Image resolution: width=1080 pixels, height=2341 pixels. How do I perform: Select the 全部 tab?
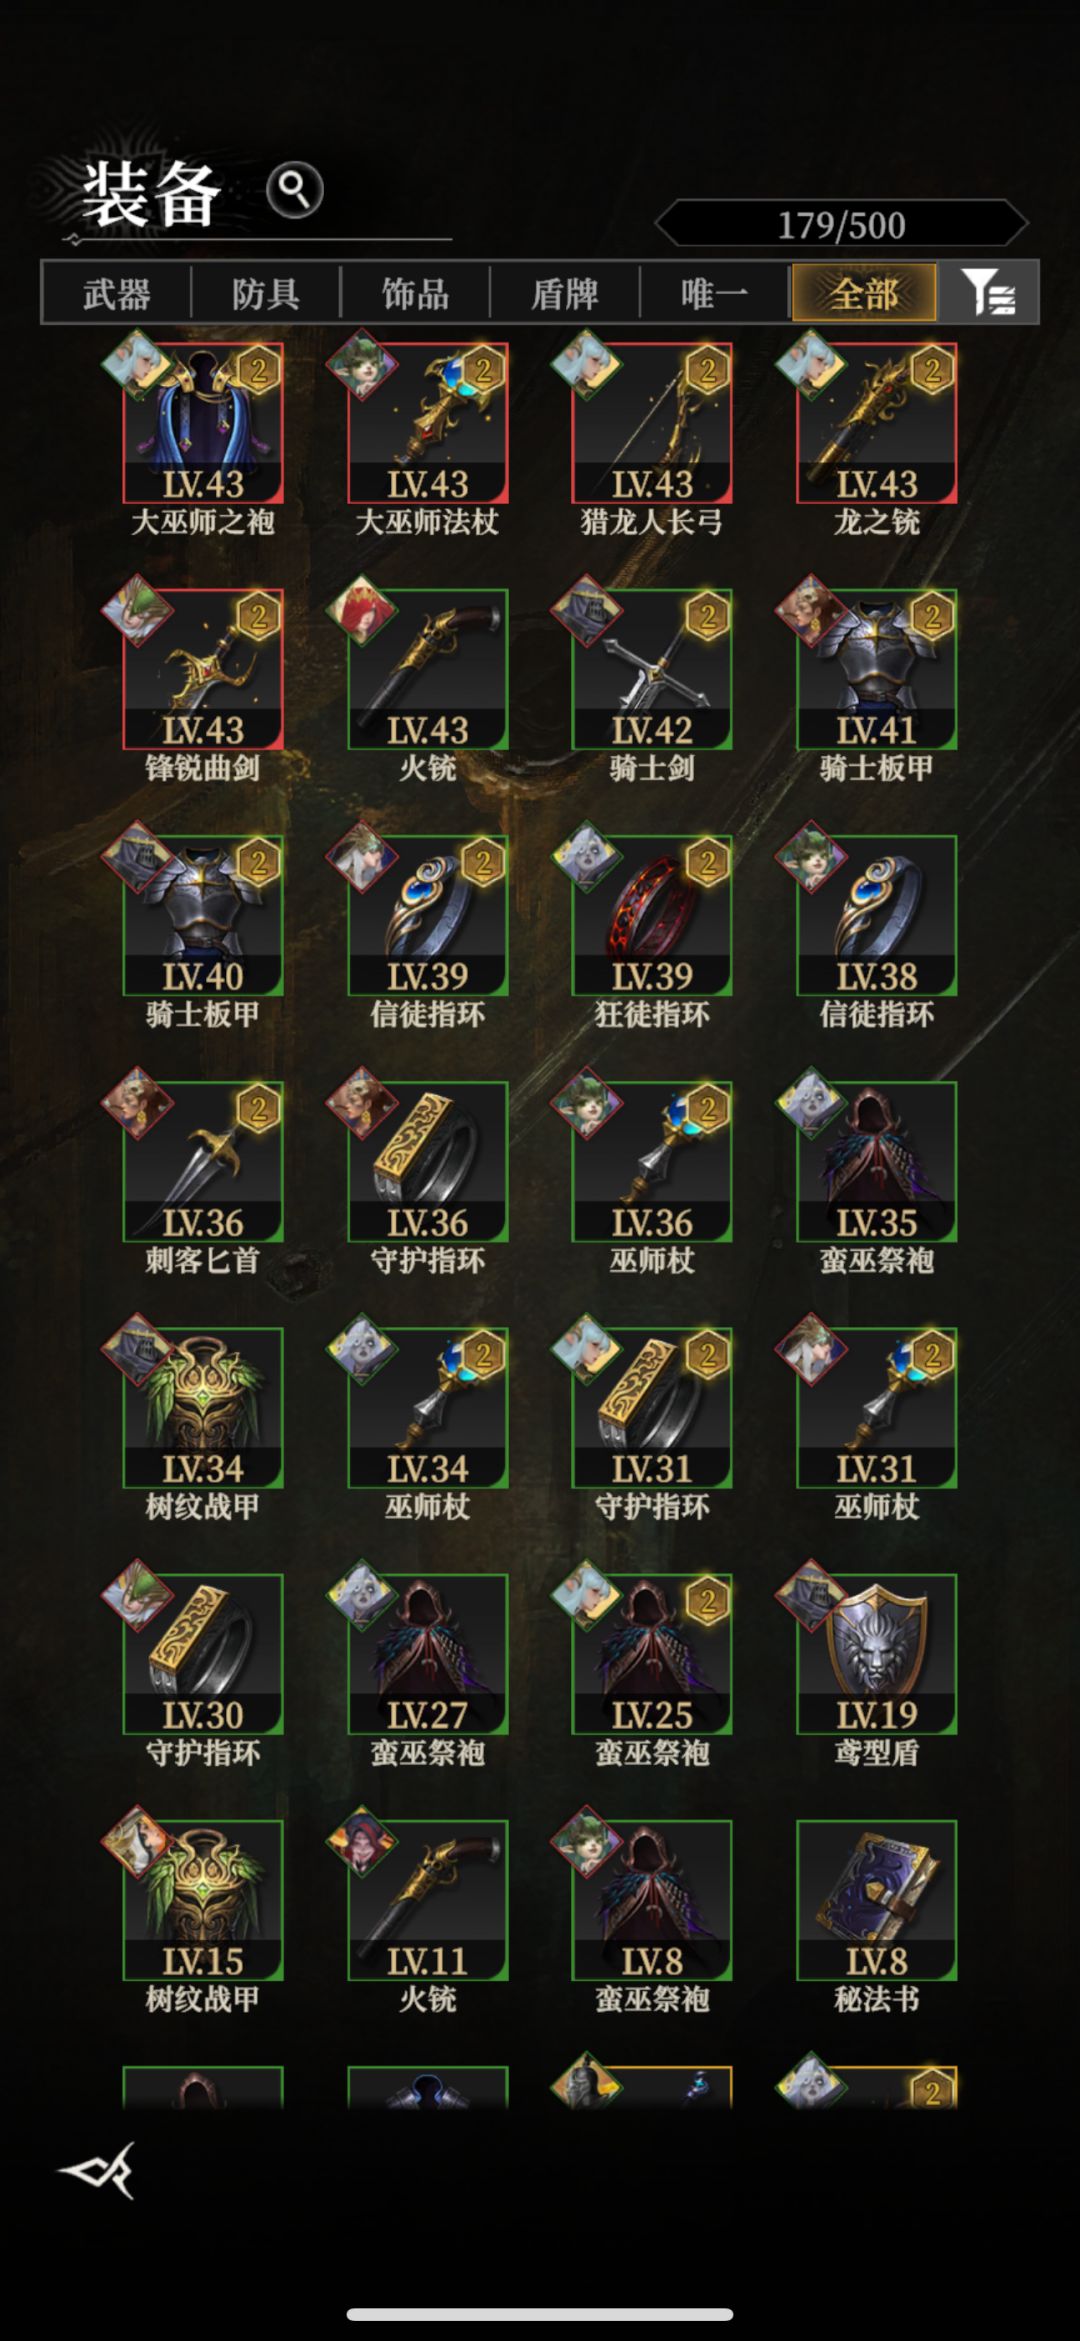(864, 293)
